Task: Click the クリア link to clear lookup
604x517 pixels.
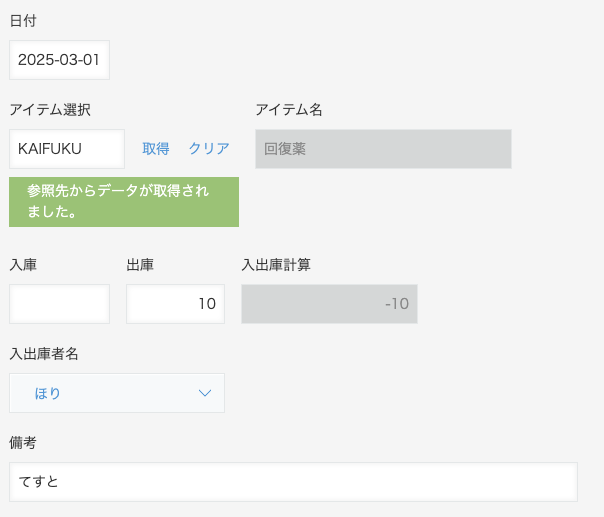Action: (x=209, y=149)
